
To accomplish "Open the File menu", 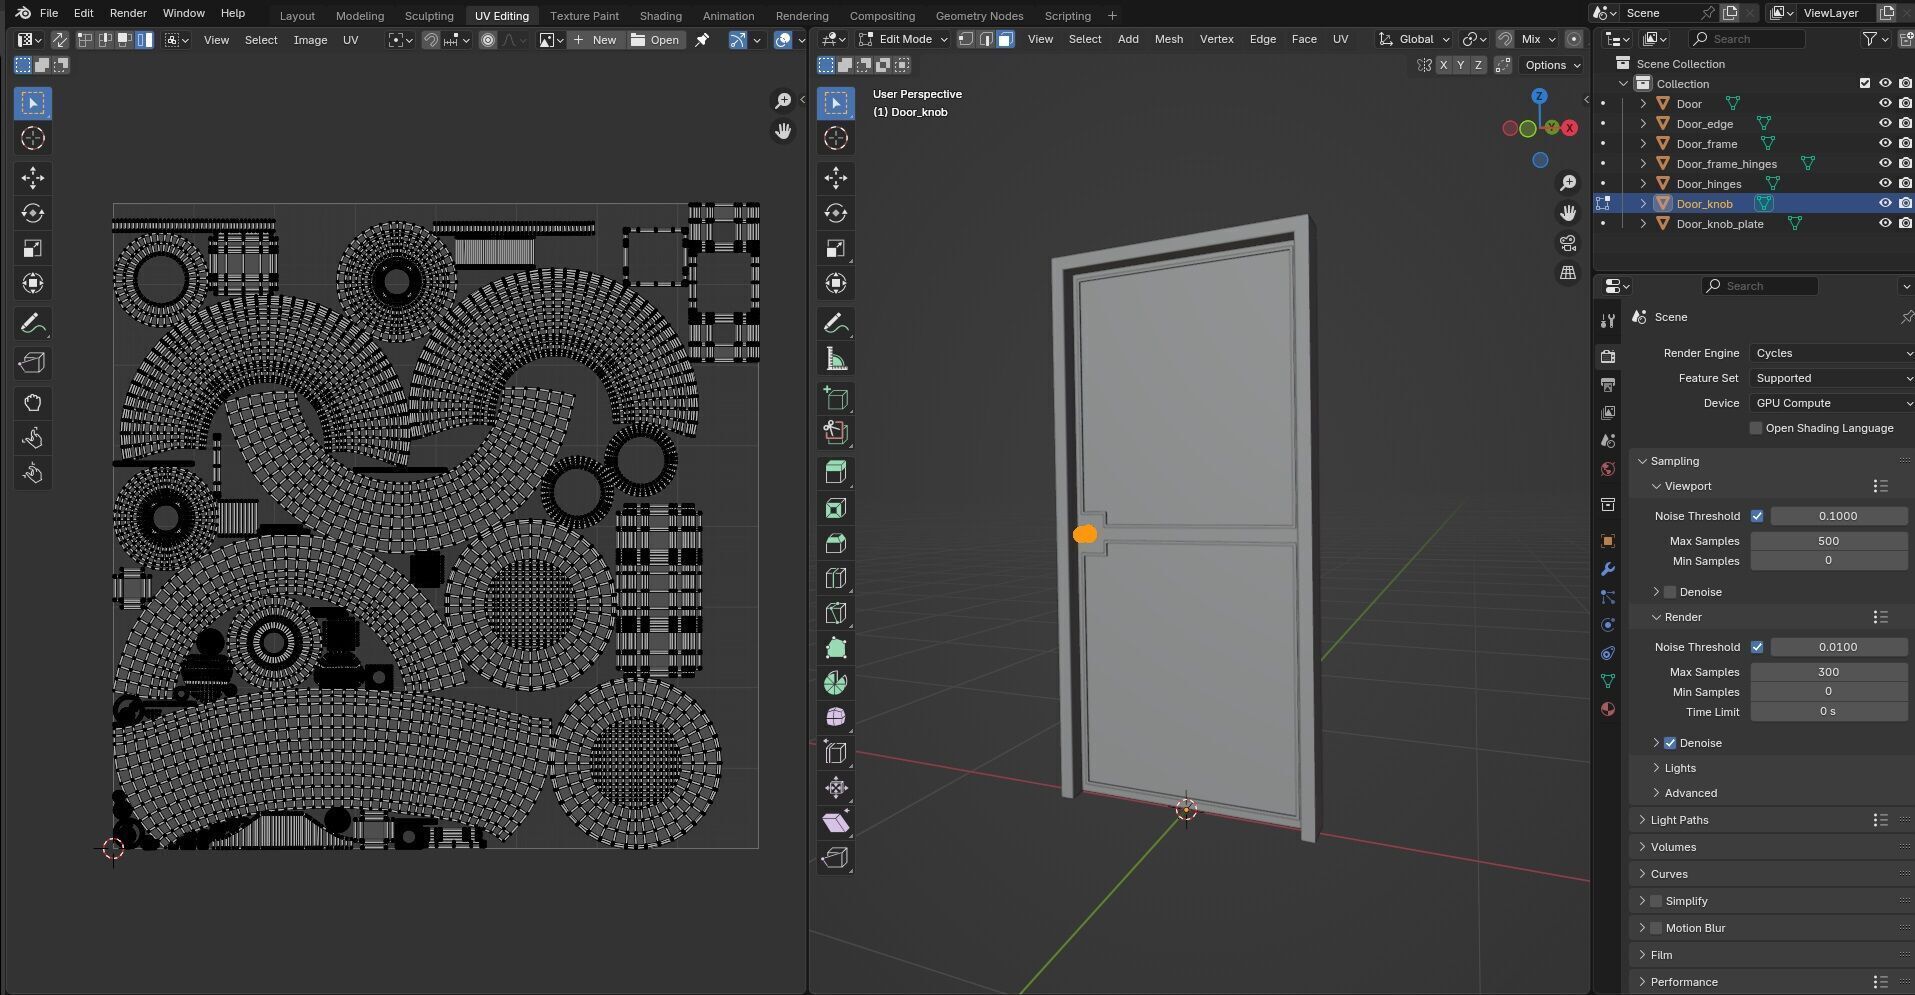I will [48, 13].
